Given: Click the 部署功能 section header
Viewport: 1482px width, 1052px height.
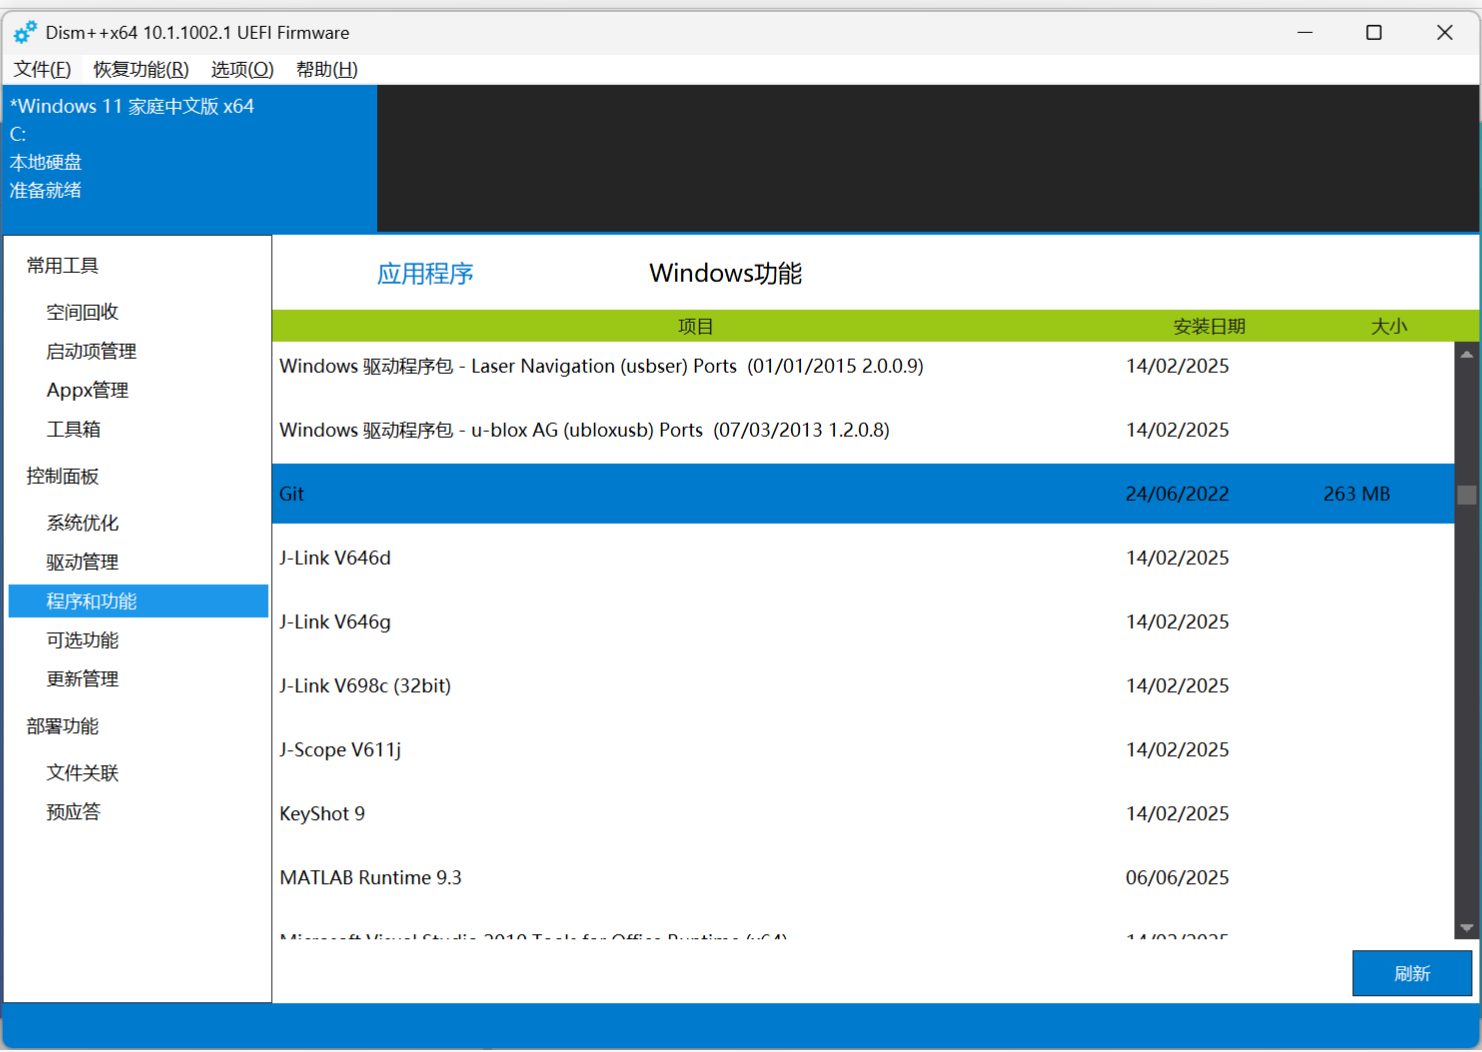Looking at the screenshot, I should tap(62, 726).
